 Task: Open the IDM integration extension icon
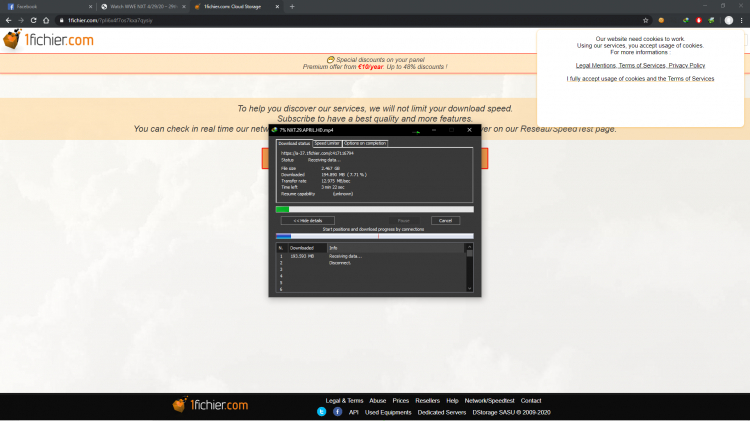[x=685, y=20]
